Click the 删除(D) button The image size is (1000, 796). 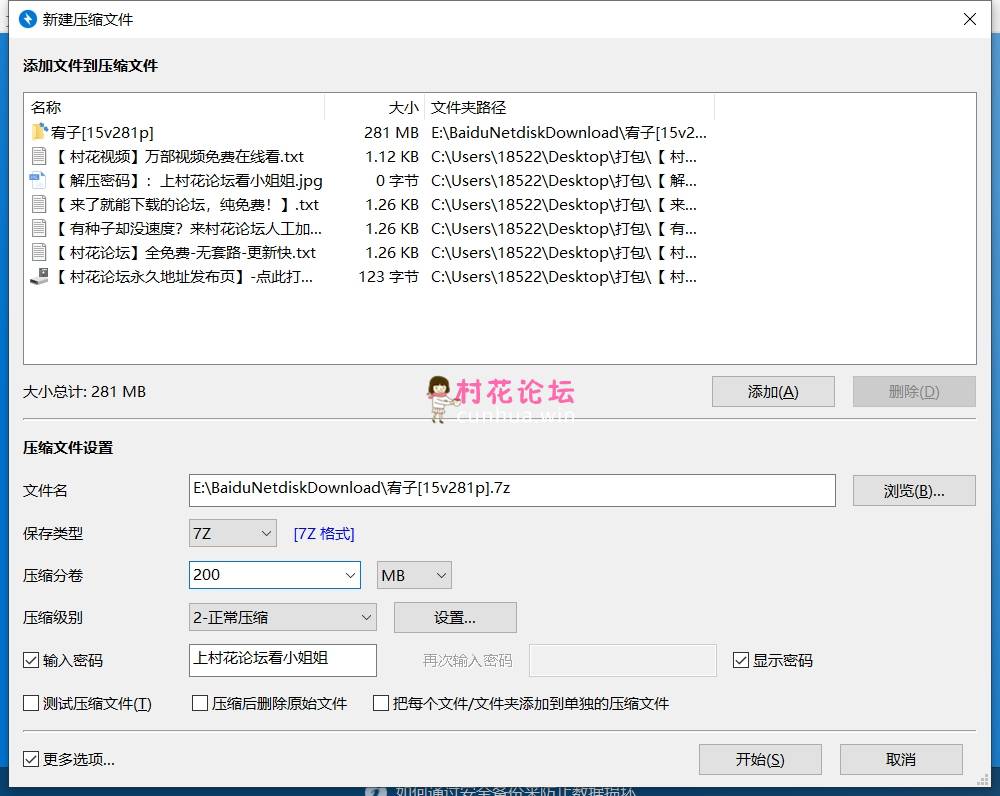tap(914, 392)
